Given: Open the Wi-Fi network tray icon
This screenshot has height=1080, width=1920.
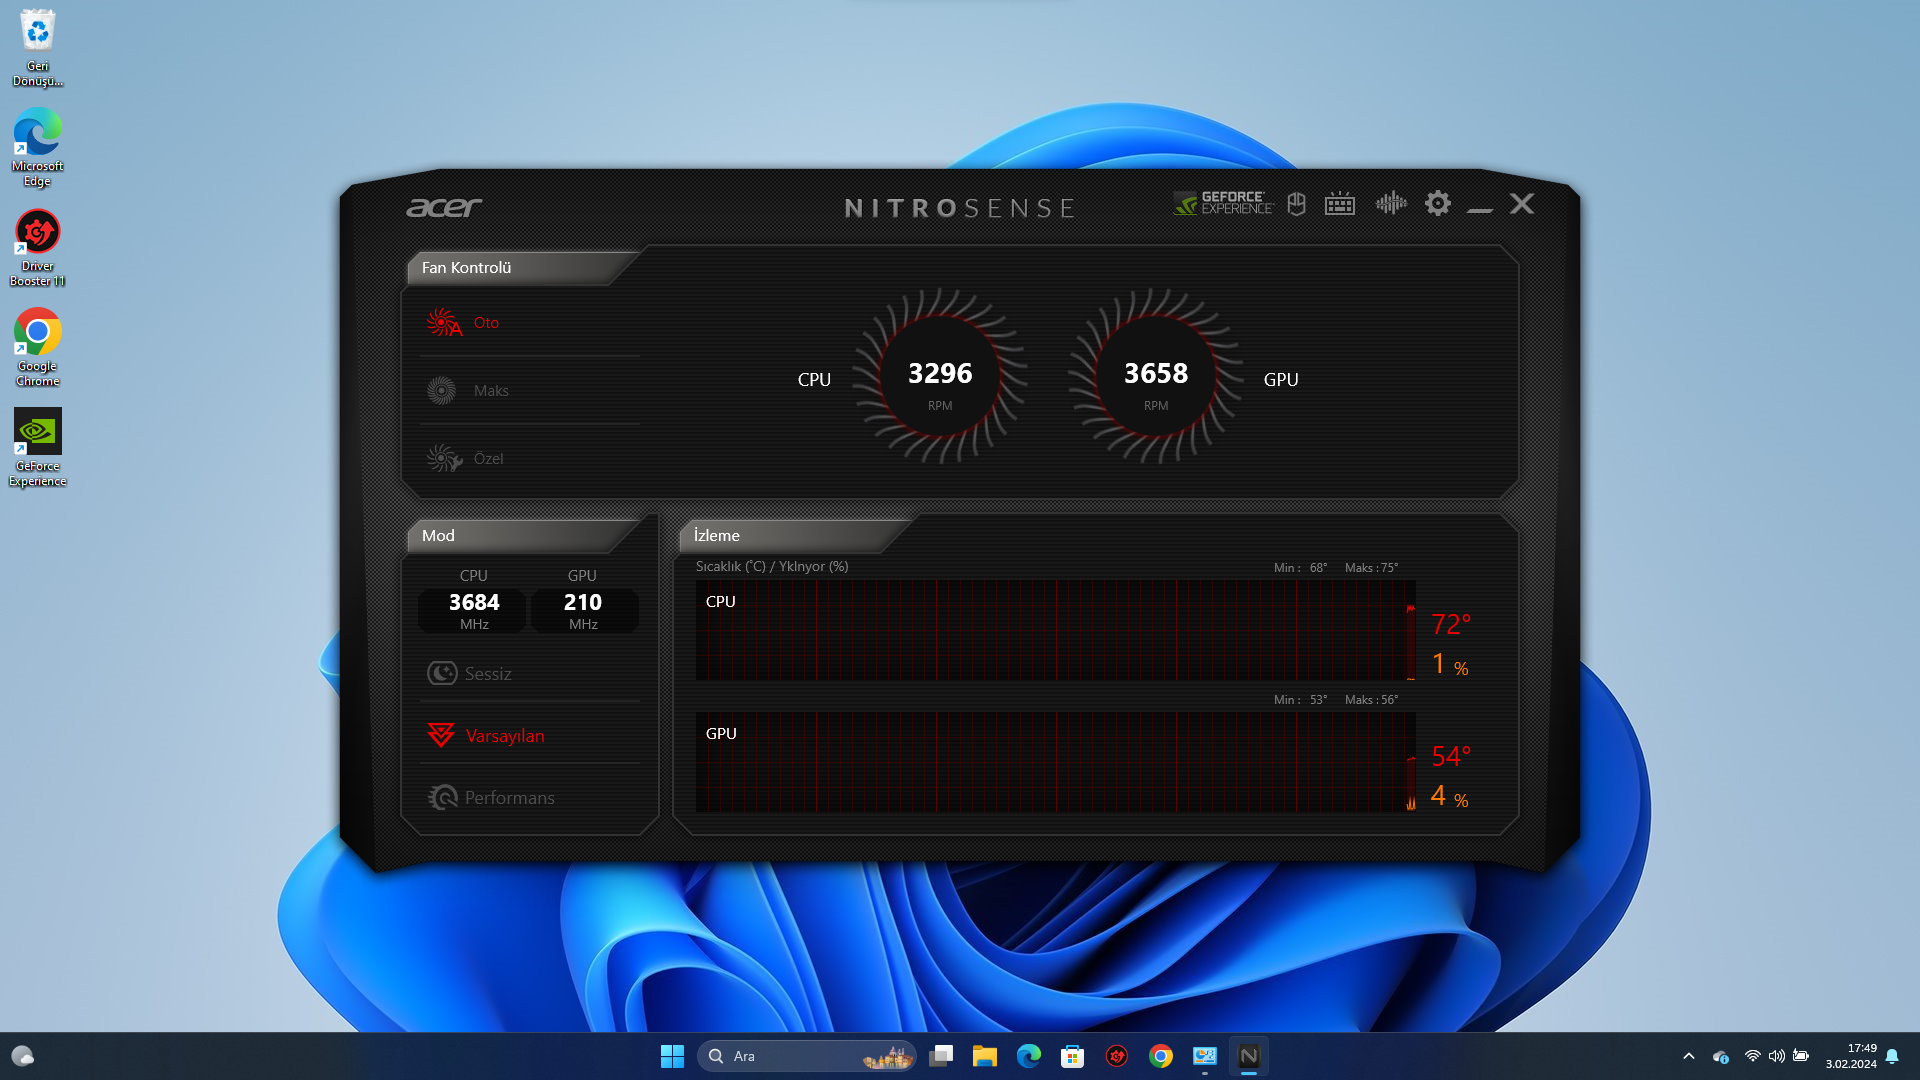Looking at the screenshot, I should pyautogui.click(x=1752, y=1056).
